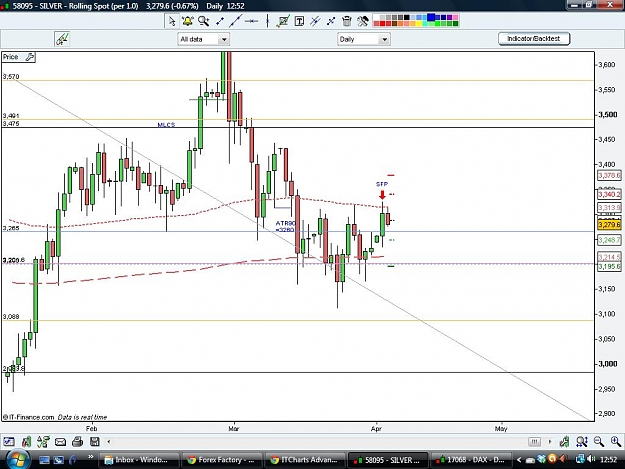Screen dimensions: 625x469
Task: Click the zoom in magnifier at bottom right
Action: [x=615, y=441]
